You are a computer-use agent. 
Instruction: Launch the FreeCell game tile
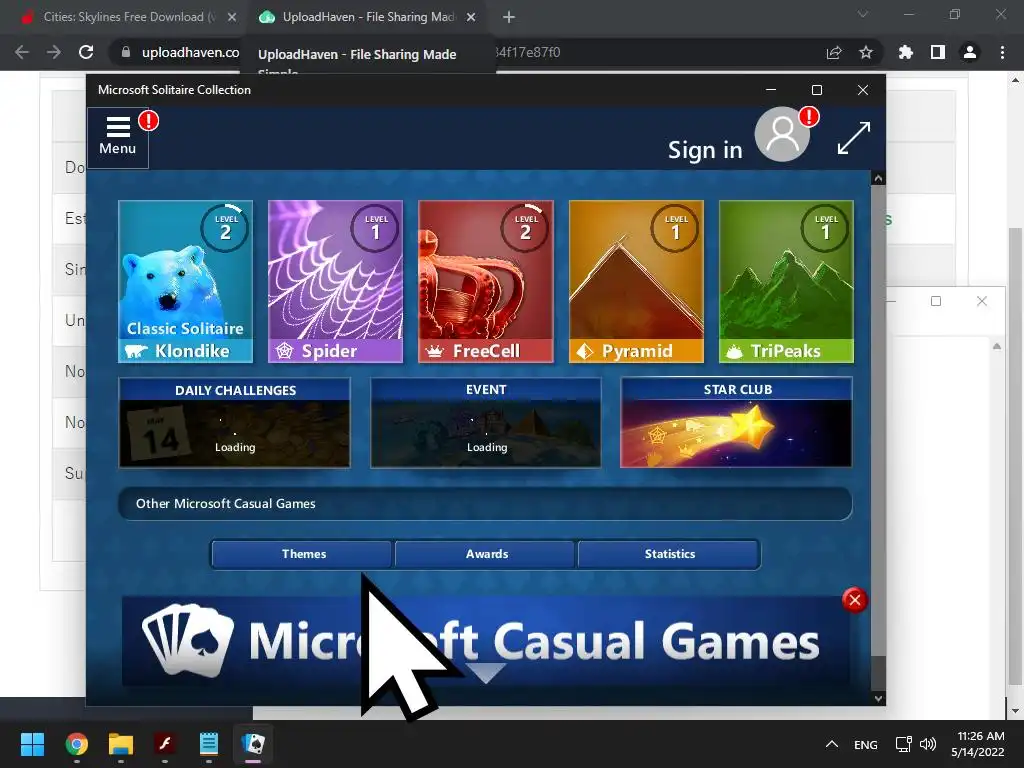(486, 281)
